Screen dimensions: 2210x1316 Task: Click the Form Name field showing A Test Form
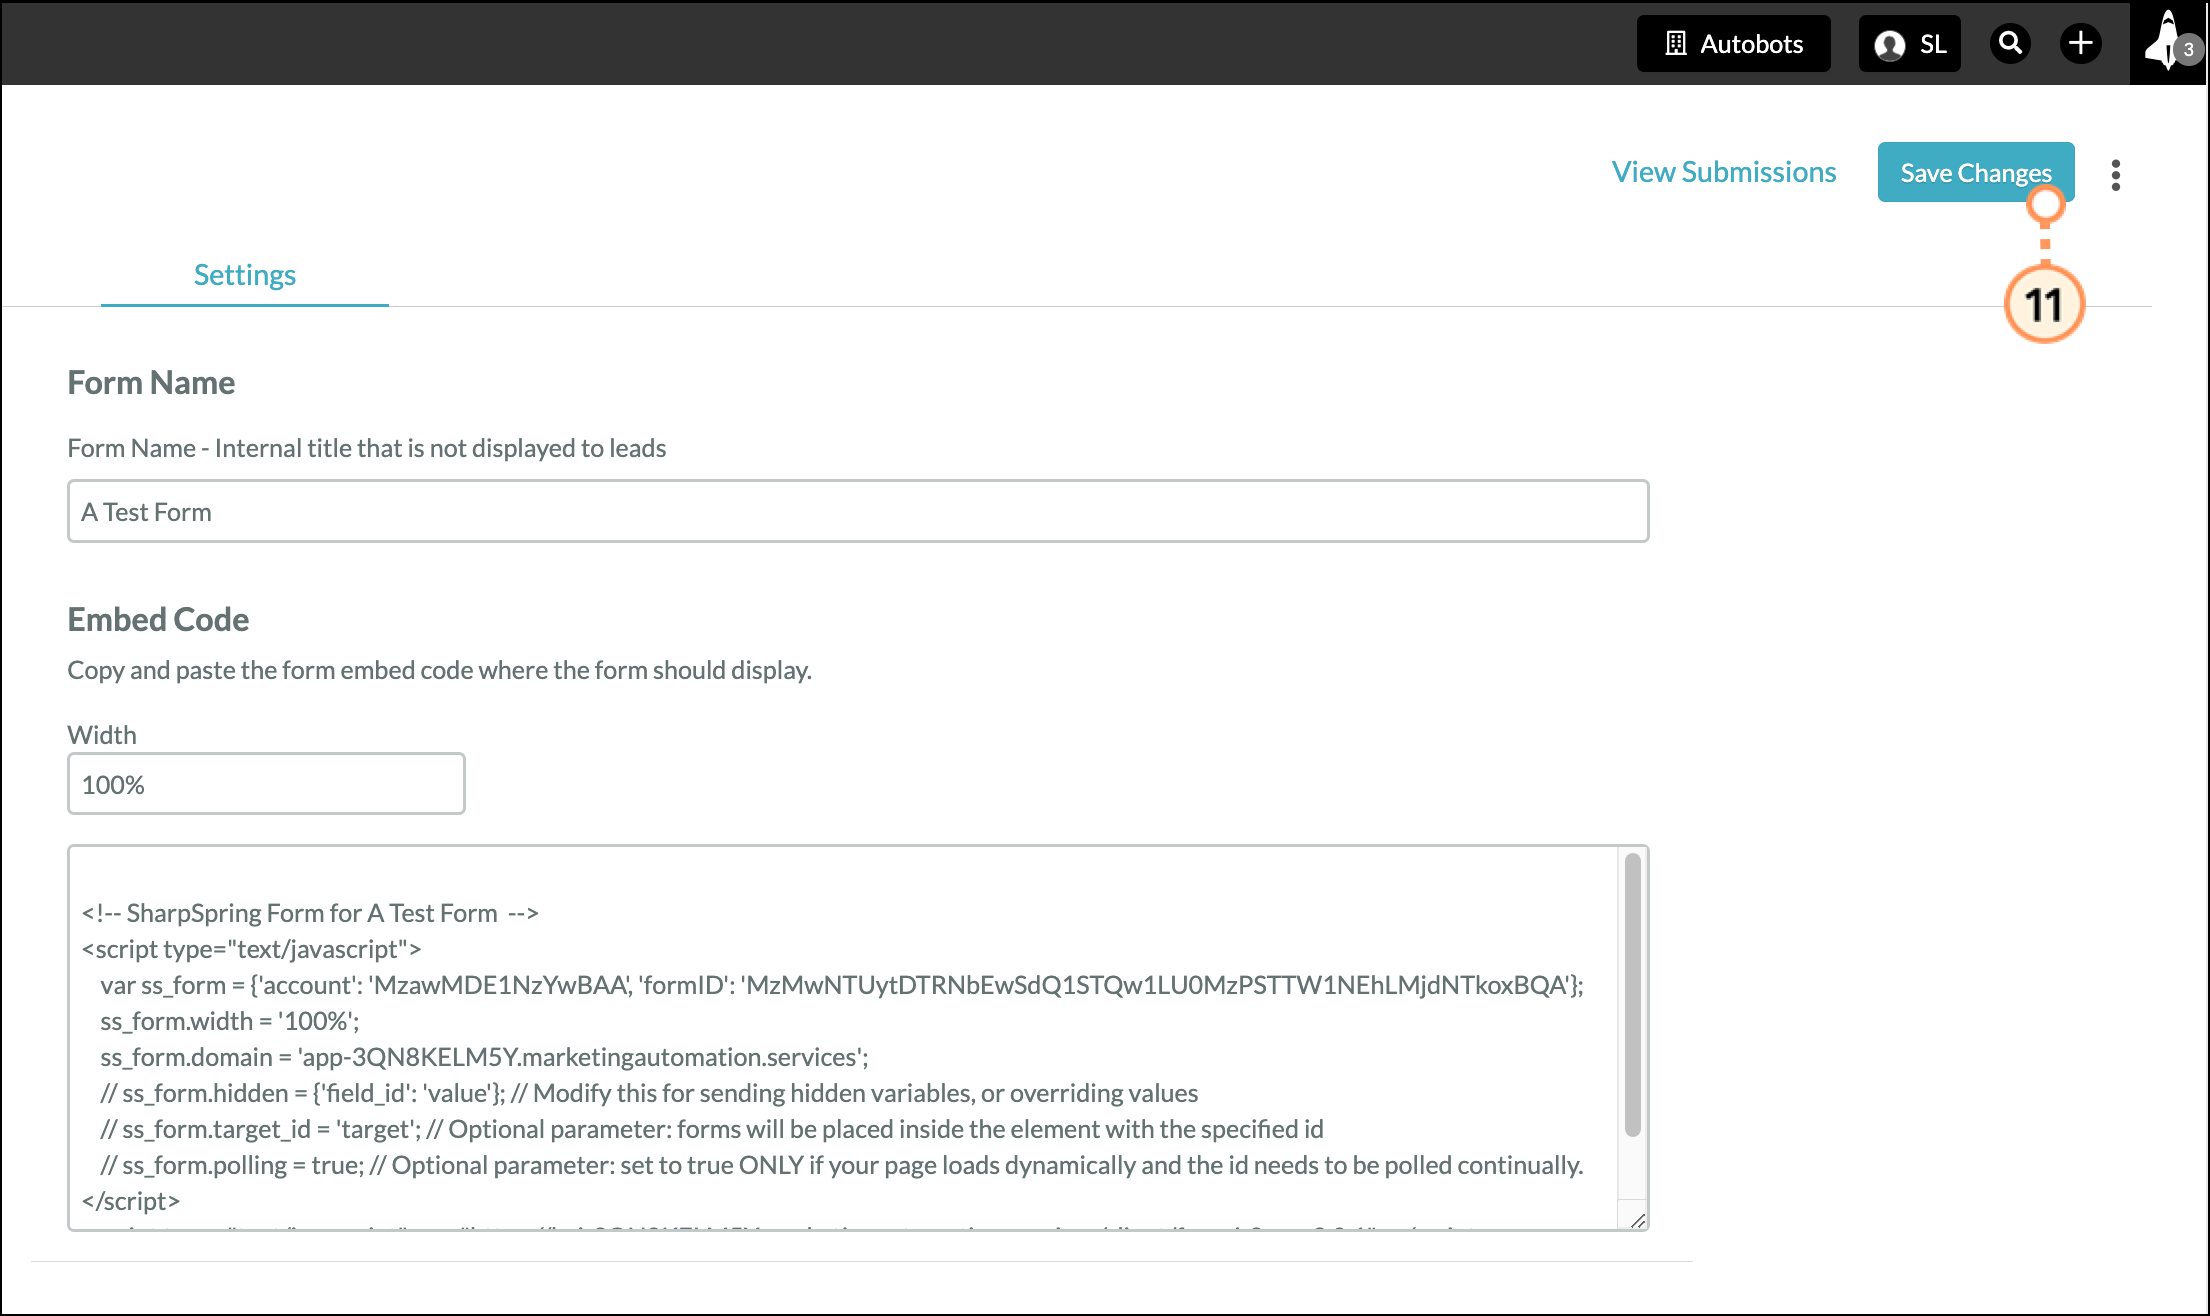tap(857, 512)
